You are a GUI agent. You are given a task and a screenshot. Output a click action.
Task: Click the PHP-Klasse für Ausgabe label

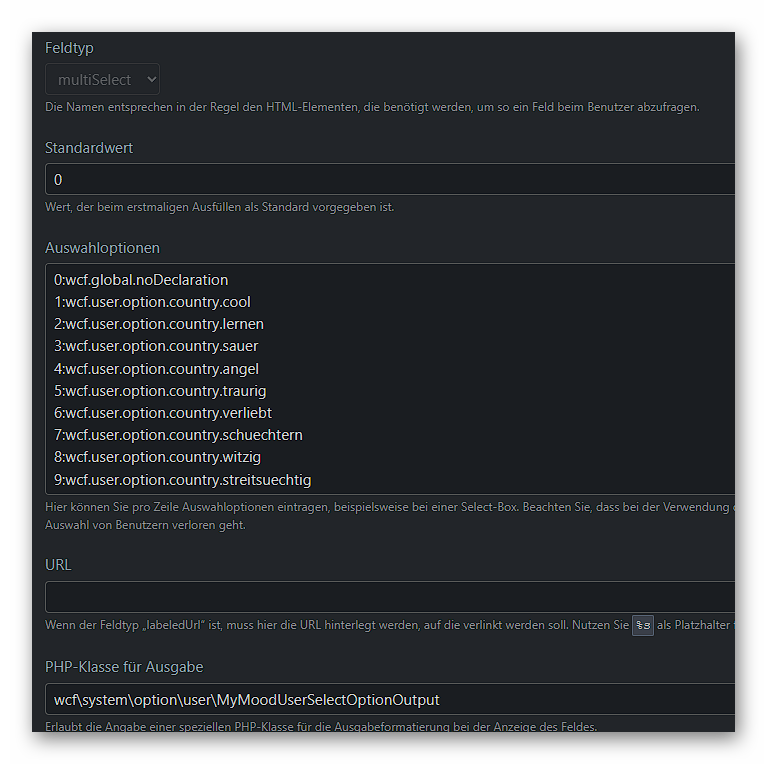[x=124, y=666]
